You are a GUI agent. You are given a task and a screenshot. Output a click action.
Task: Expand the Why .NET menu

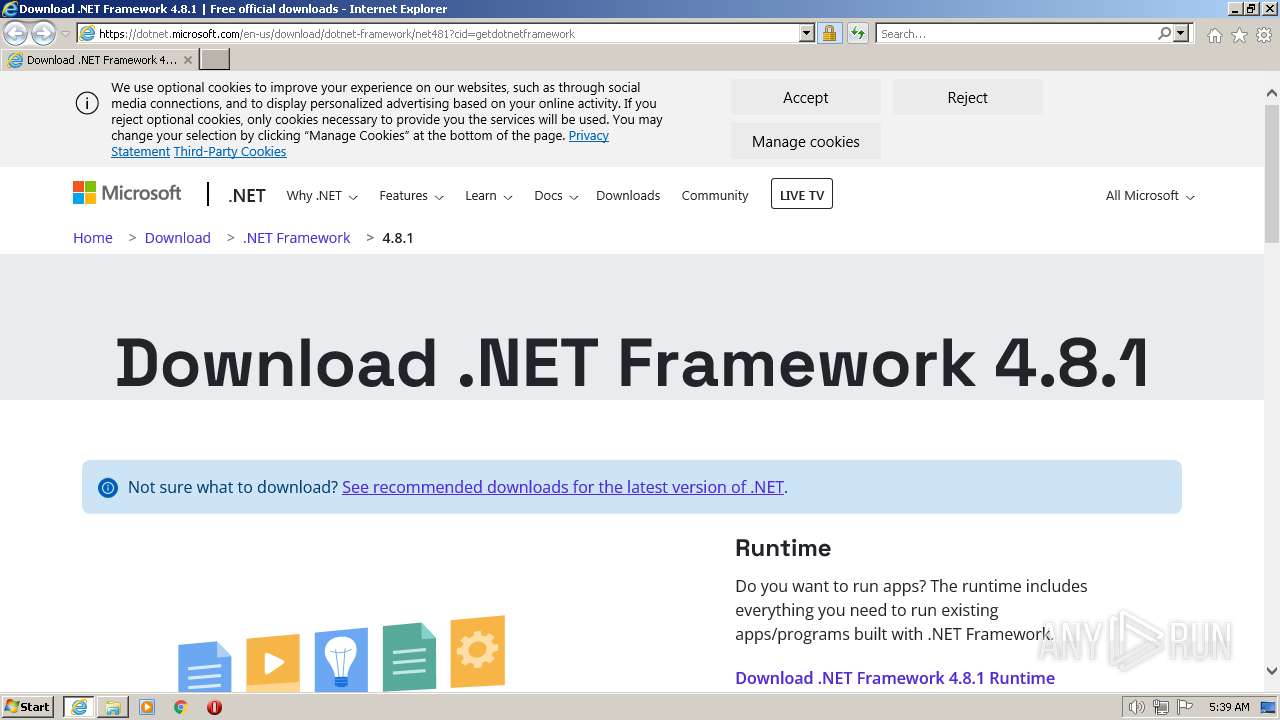pos(322,196)
